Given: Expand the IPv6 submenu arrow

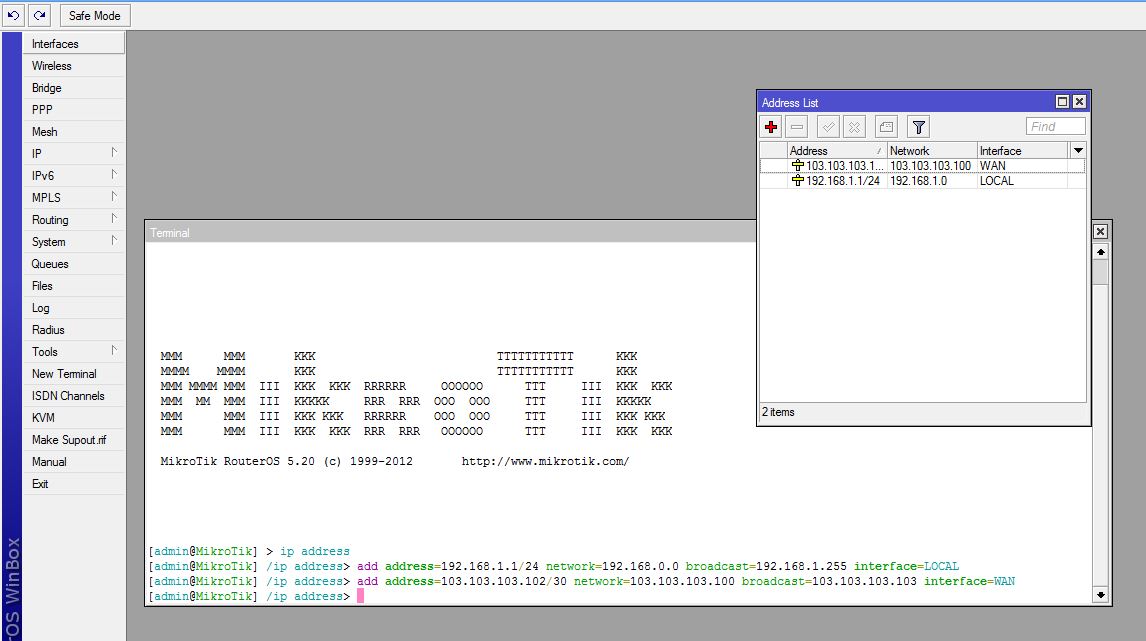Looking at the screenshot, I should click(116, 175).
